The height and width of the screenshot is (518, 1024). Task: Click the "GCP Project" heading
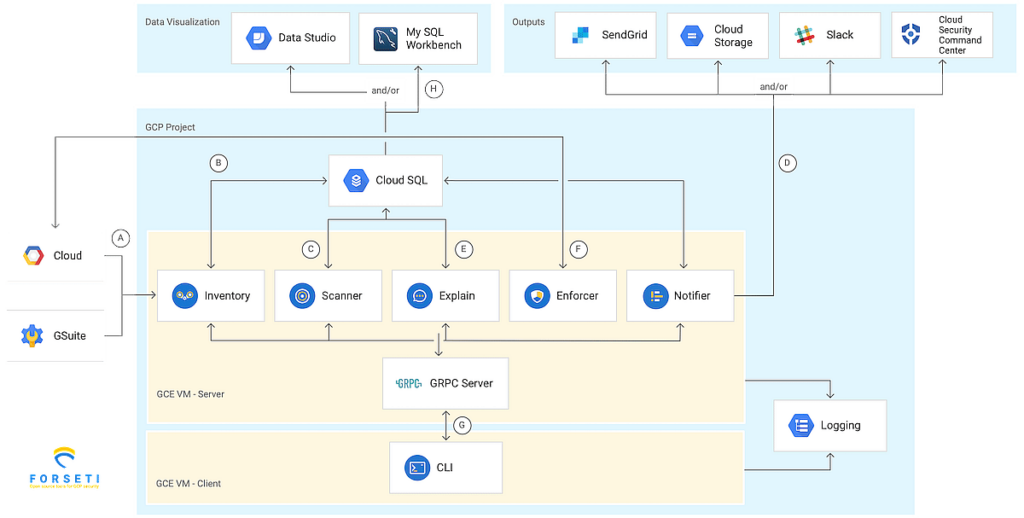pyautogui.click(x=170, y=127)
